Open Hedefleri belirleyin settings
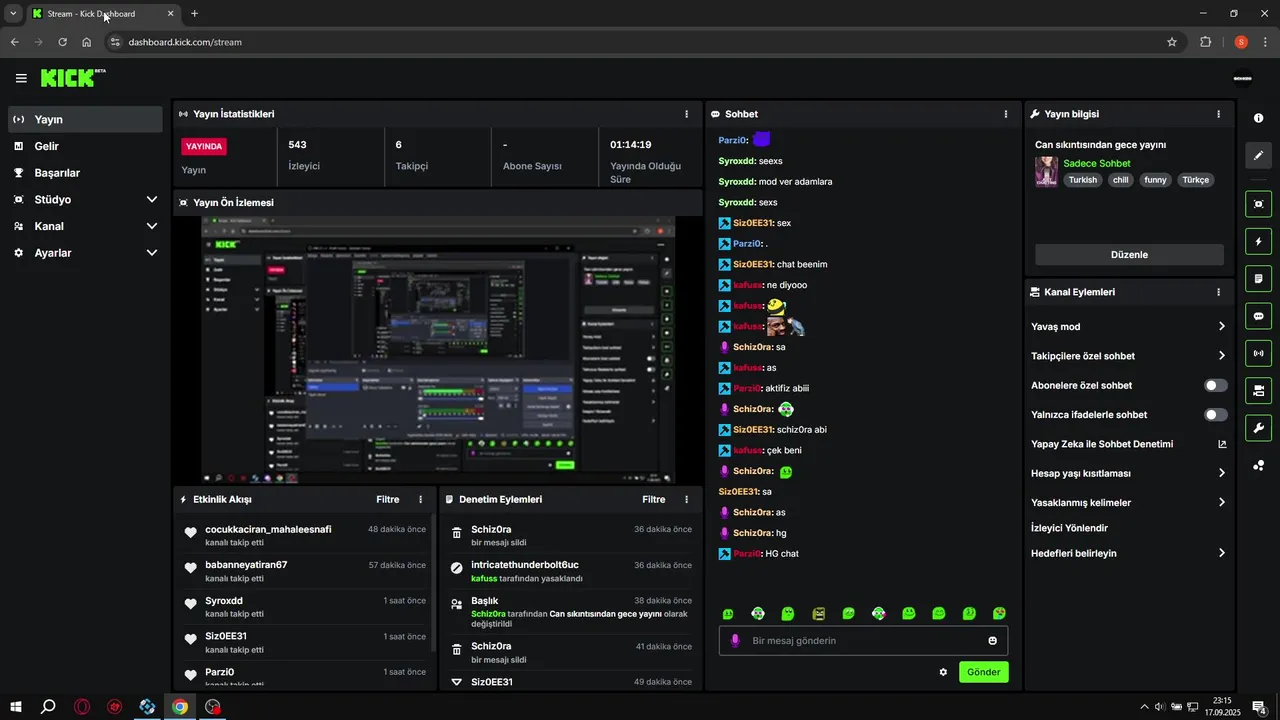This screenshot has height=720, width=1280. [x=1128, y=553]
